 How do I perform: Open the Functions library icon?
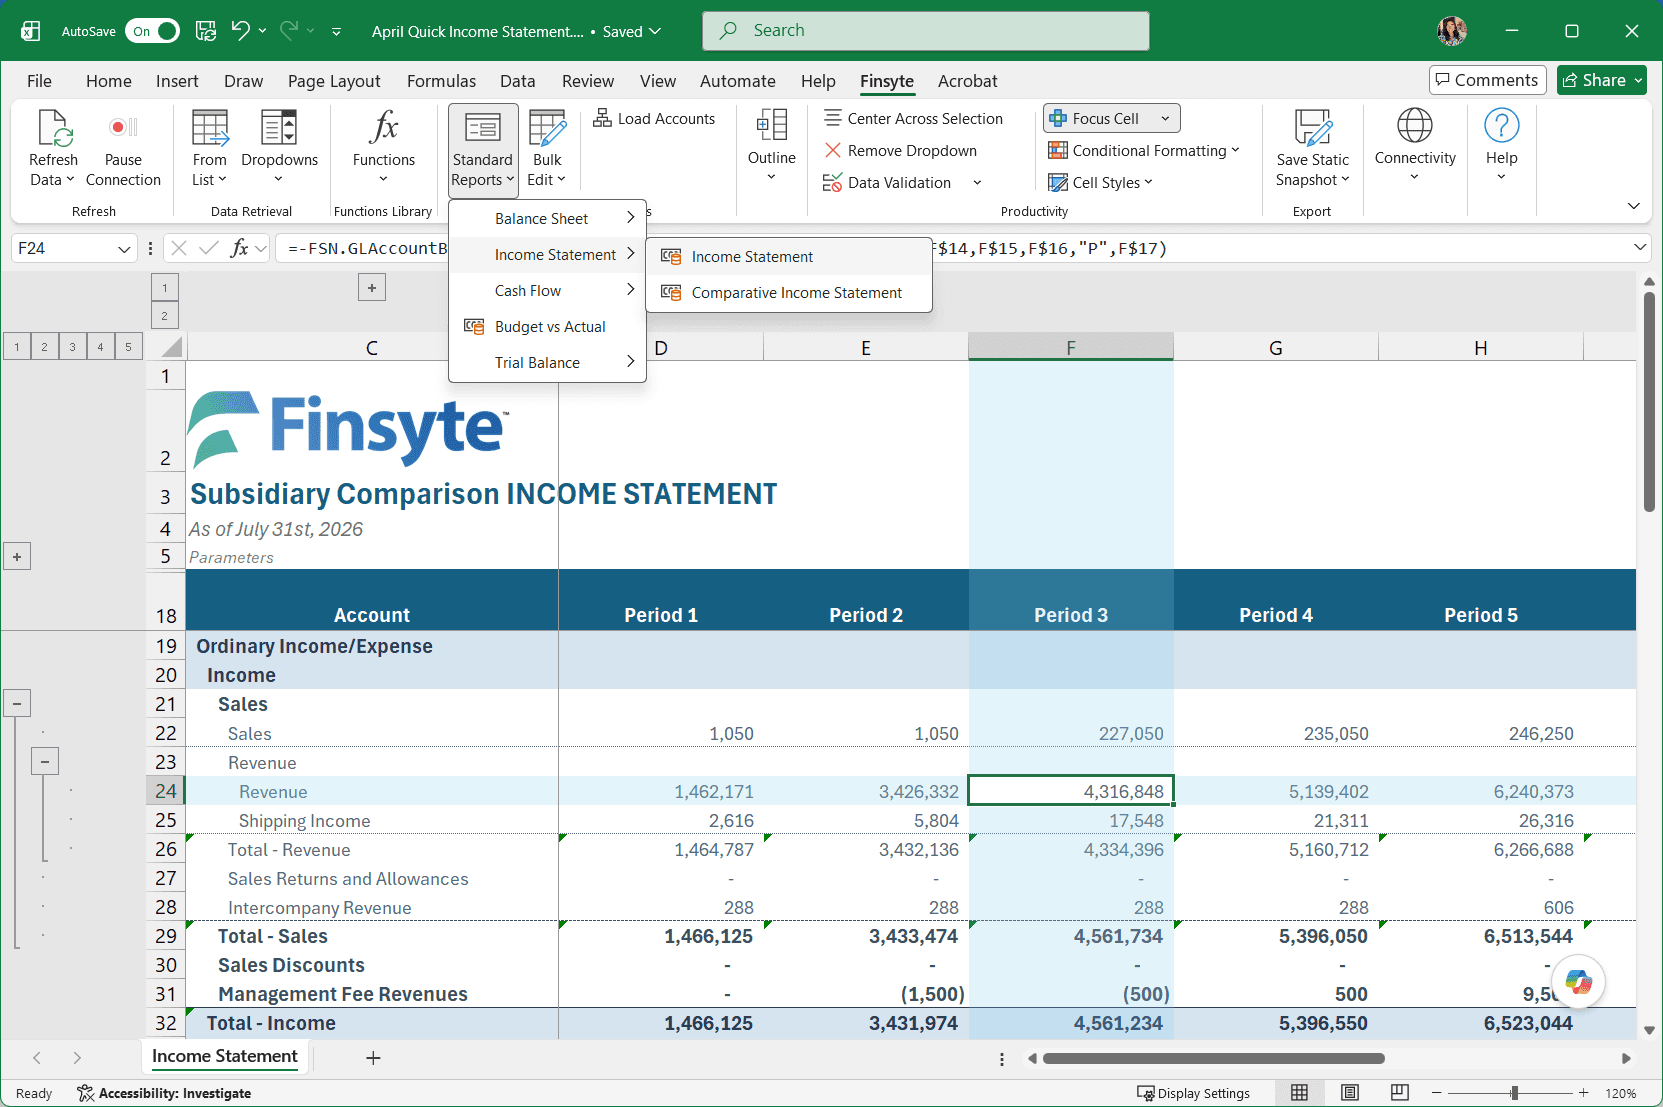384,128
